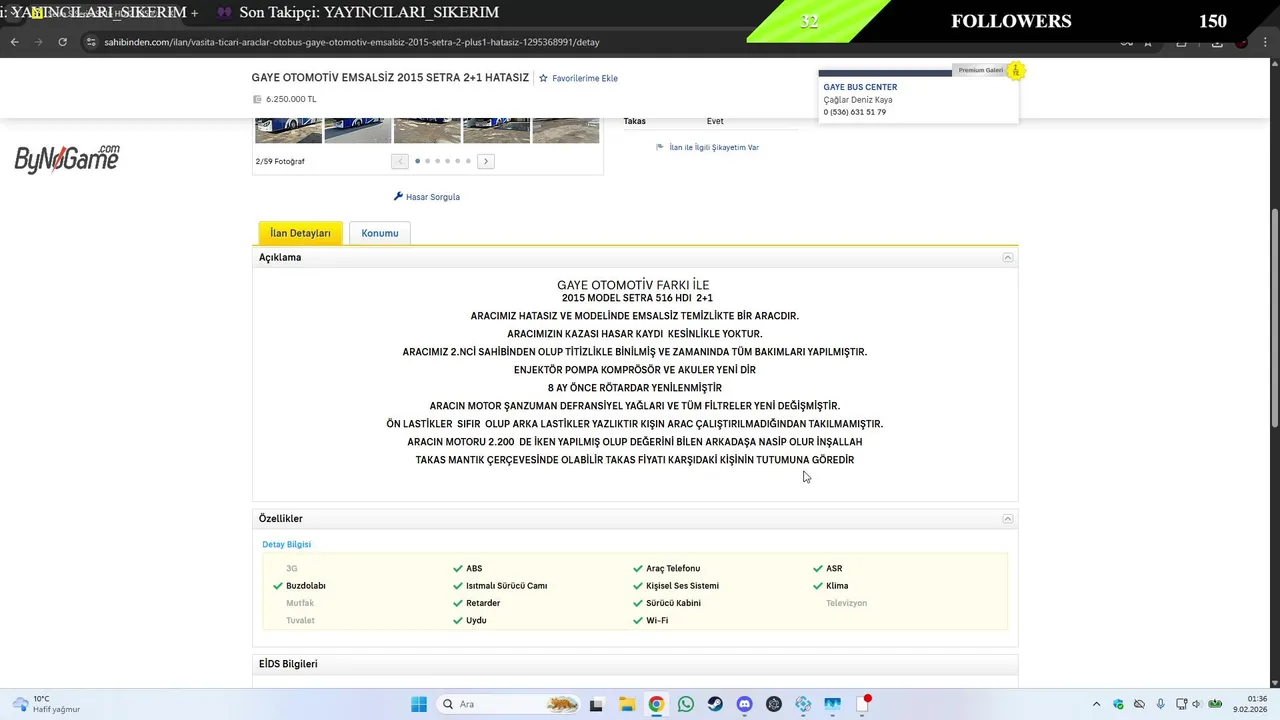Open weather widget showing Hafif yağmur

point(45,704)
